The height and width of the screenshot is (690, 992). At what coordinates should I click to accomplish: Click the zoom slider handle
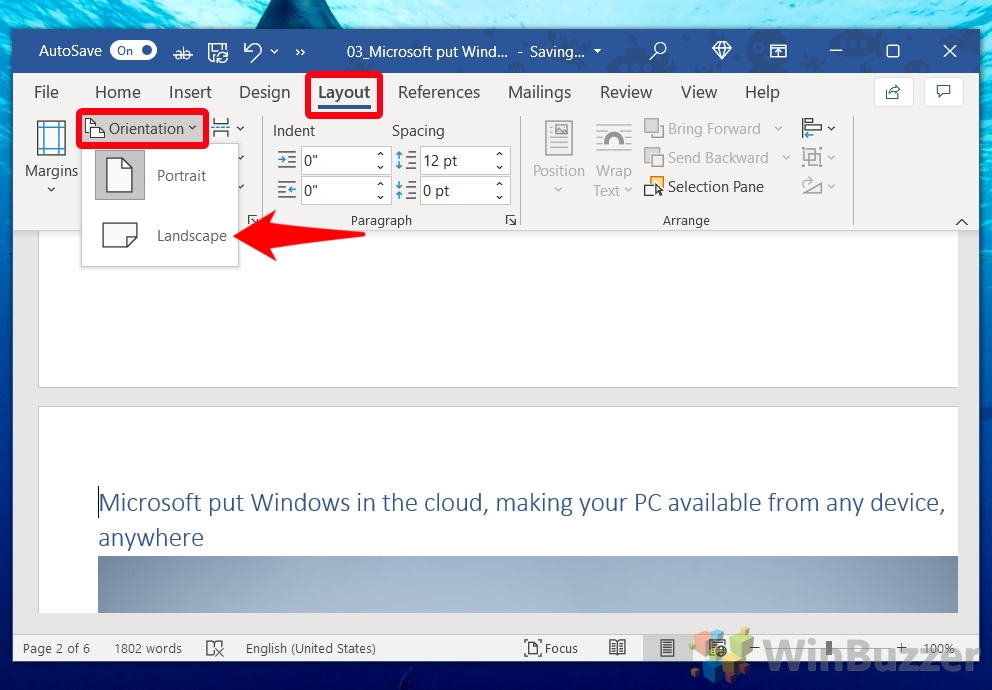pyautogui.click(x=828, y=648)
